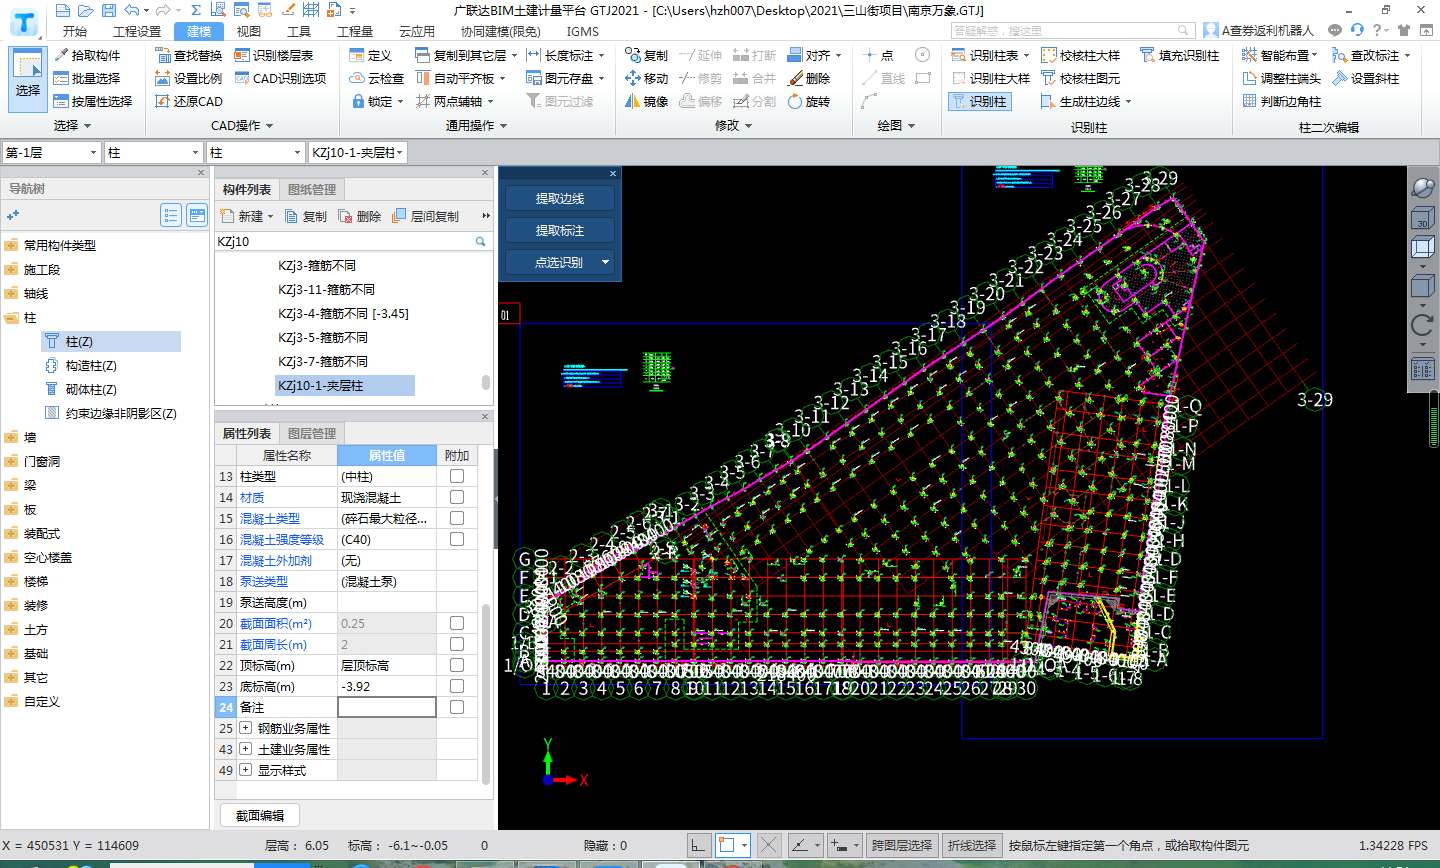1440x868 pixels.
Task: Click the 选择 (Select) tool
Action: tap(28, 78)
